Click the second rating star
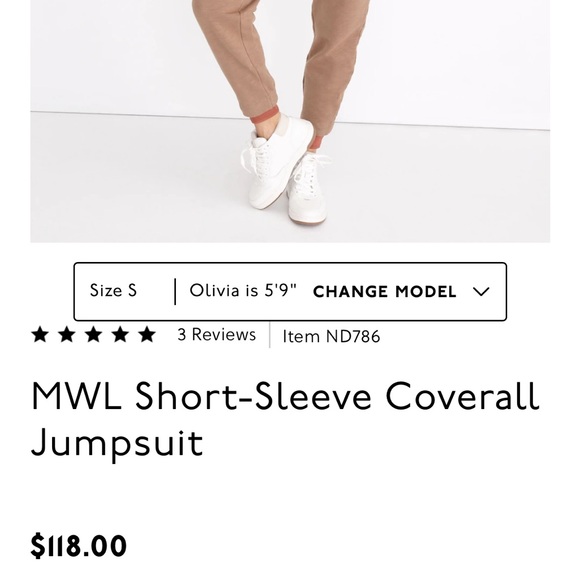The width and height of the screenshot is (580, 580). (x=67, y=334)
